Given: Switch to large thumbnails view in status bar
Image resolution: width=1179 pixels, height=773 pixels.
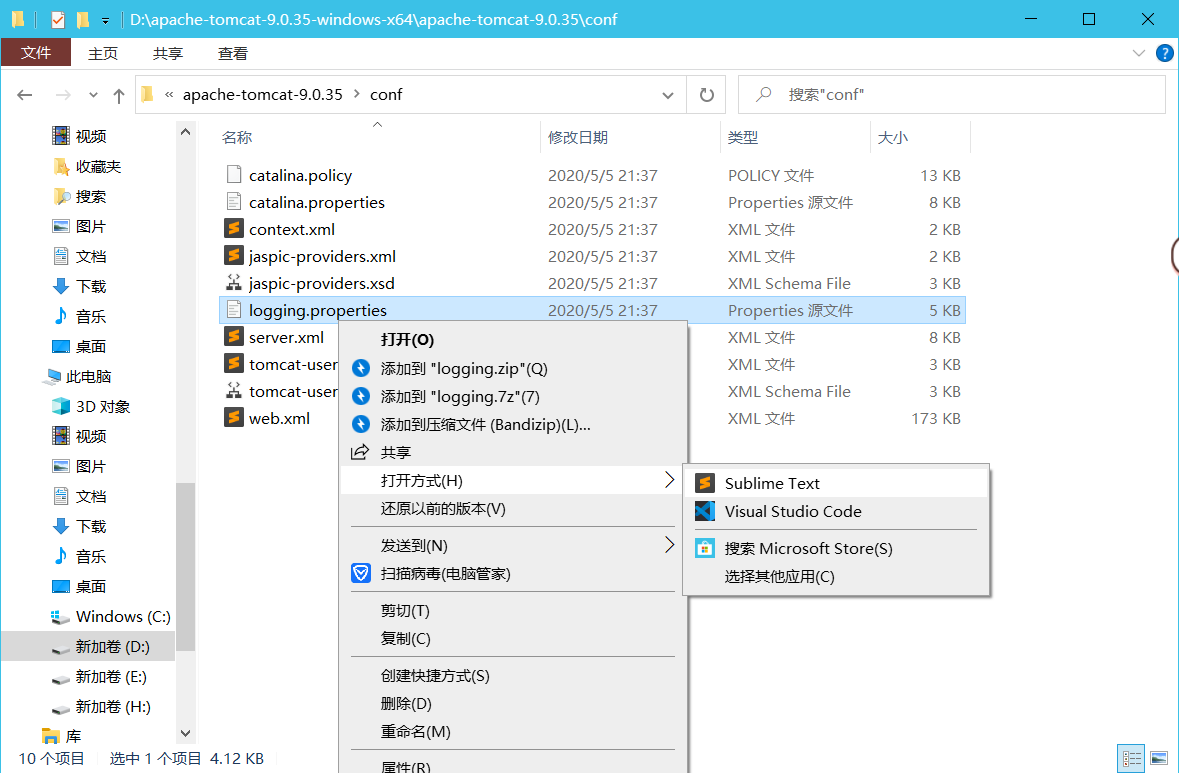Looking at the screenshot, I should click(1160, 758).
